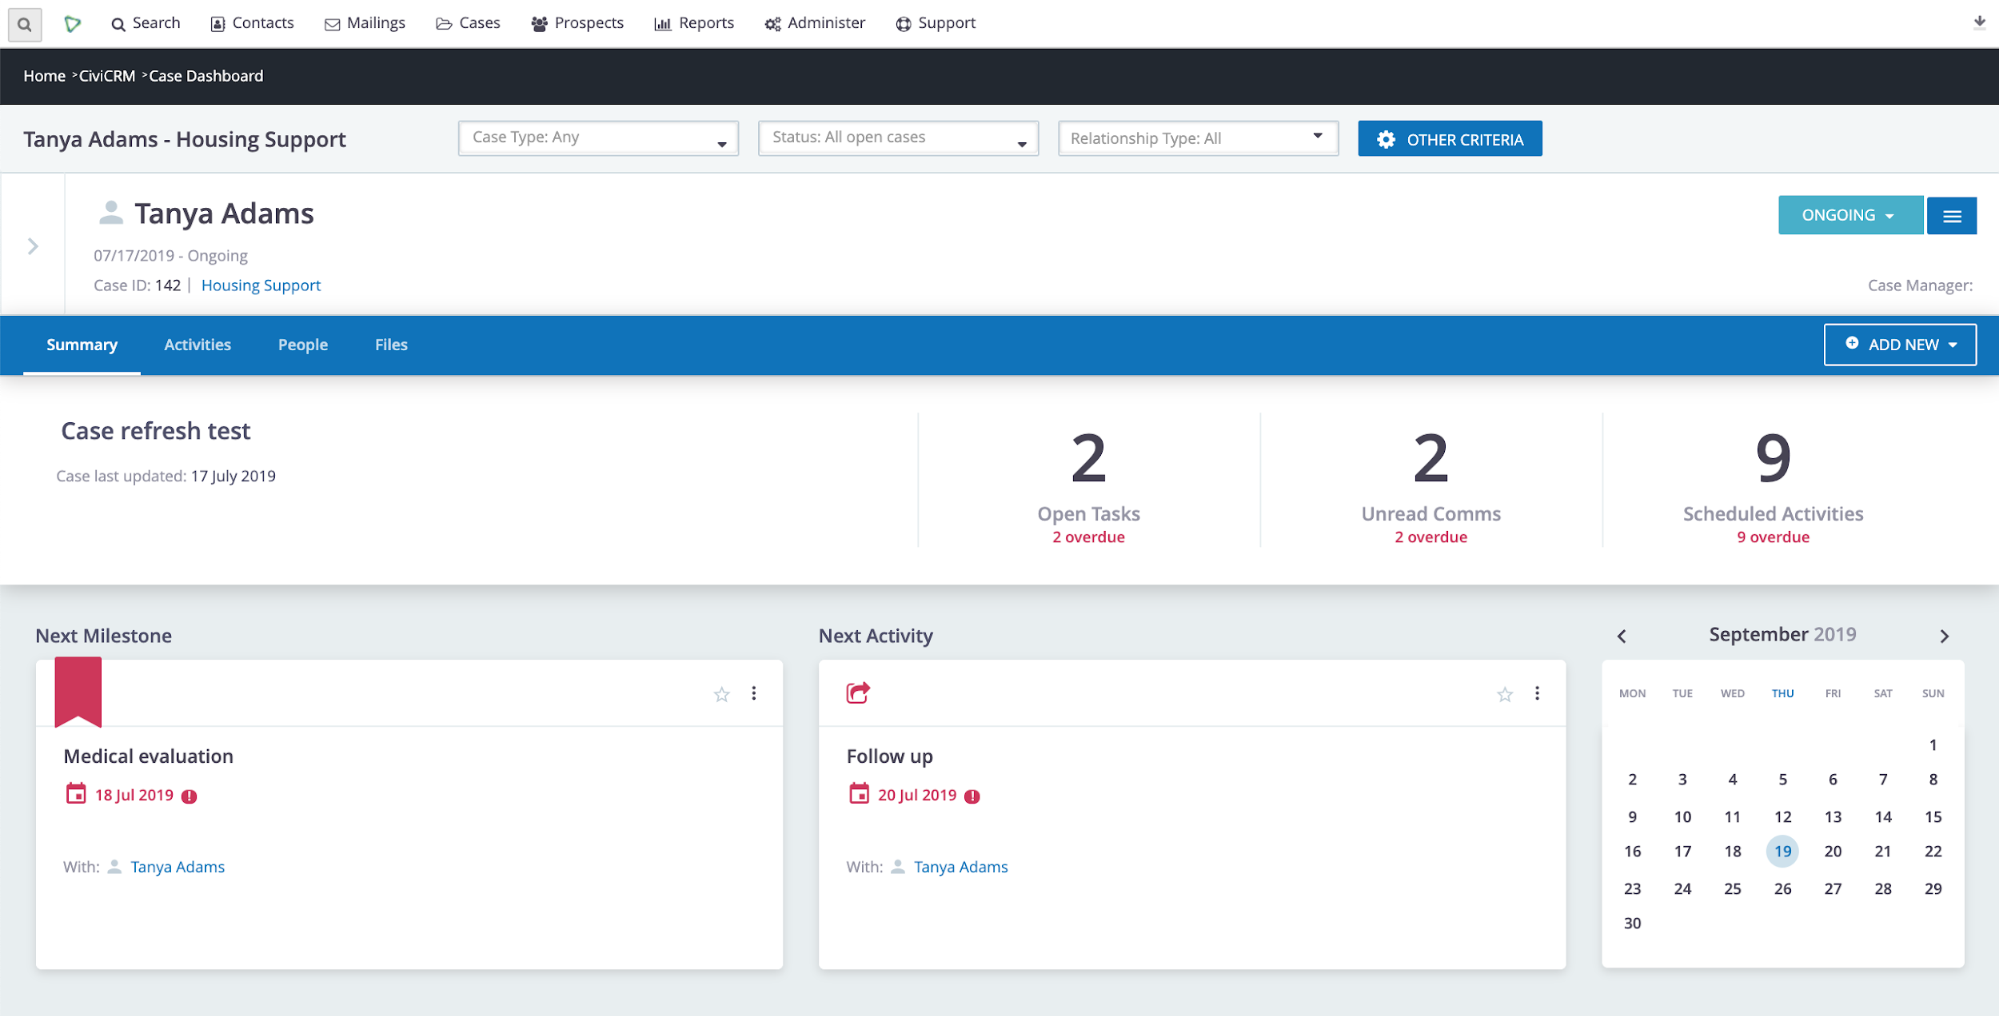Viewport: 1999px width, 1017px height.
Task: Select September 1 in the calendar
Action: pyautogui.click(x=1933, y=745)
